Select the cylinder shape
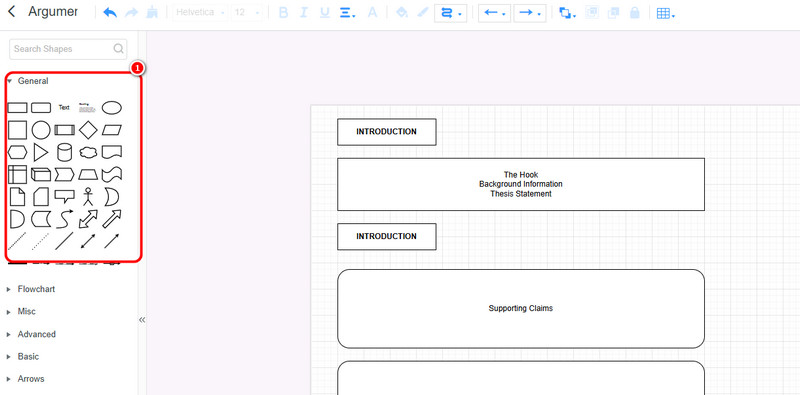 pyautogui.click(x=65, y=152)
